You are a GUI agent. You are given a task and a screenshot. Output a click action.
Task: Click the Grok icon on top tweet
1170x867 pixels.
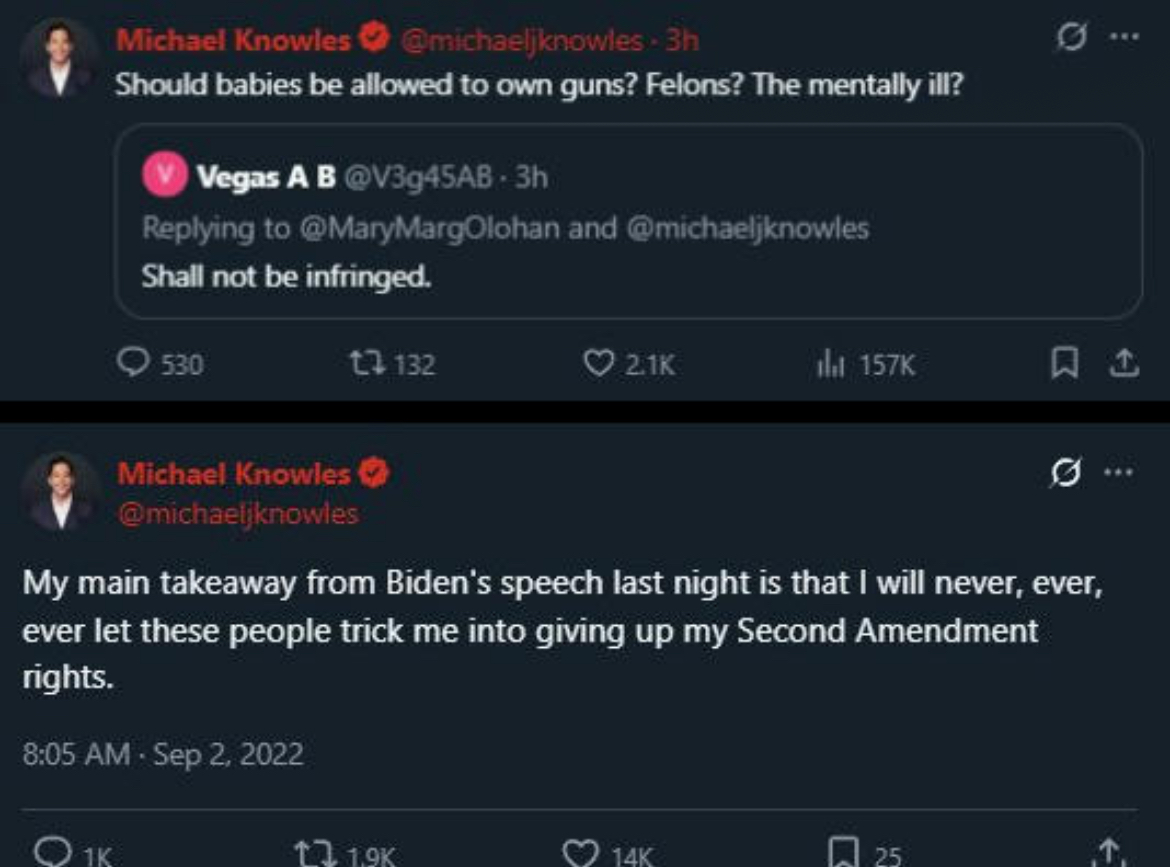(x=1069, y=39)
